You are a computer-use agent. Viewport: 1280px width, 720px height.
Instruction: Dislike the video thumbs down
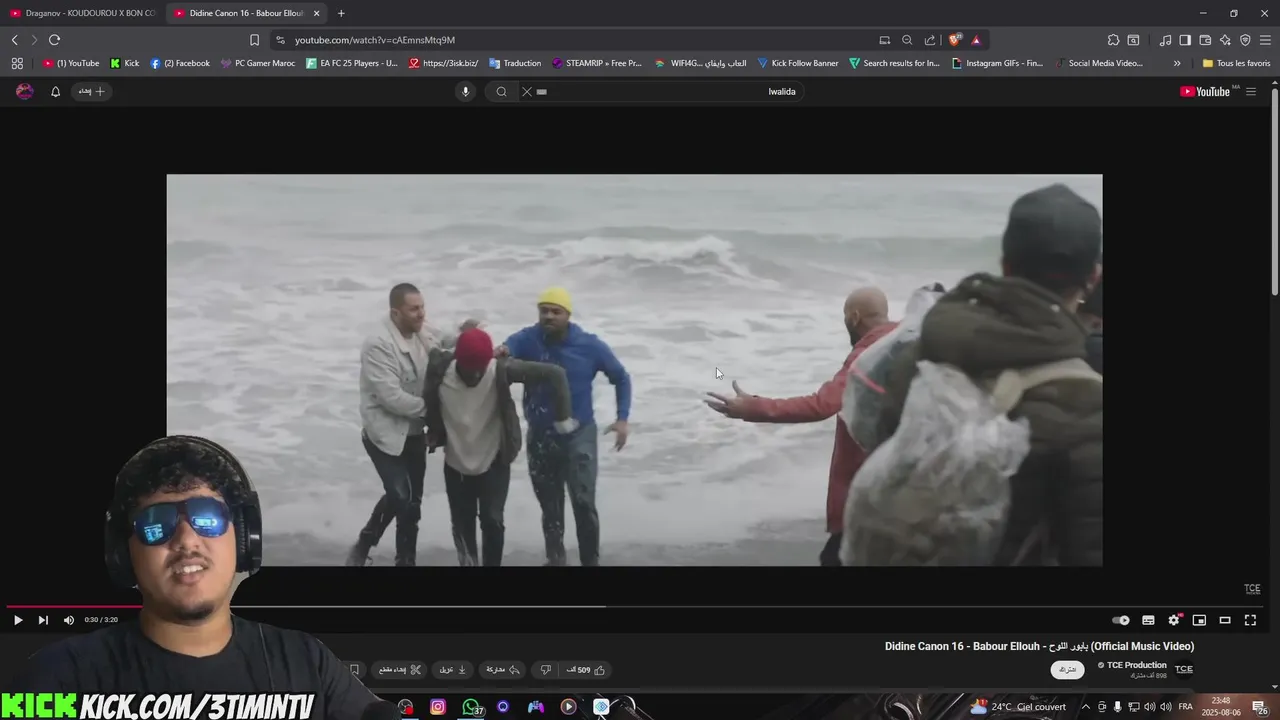point(546,670)
